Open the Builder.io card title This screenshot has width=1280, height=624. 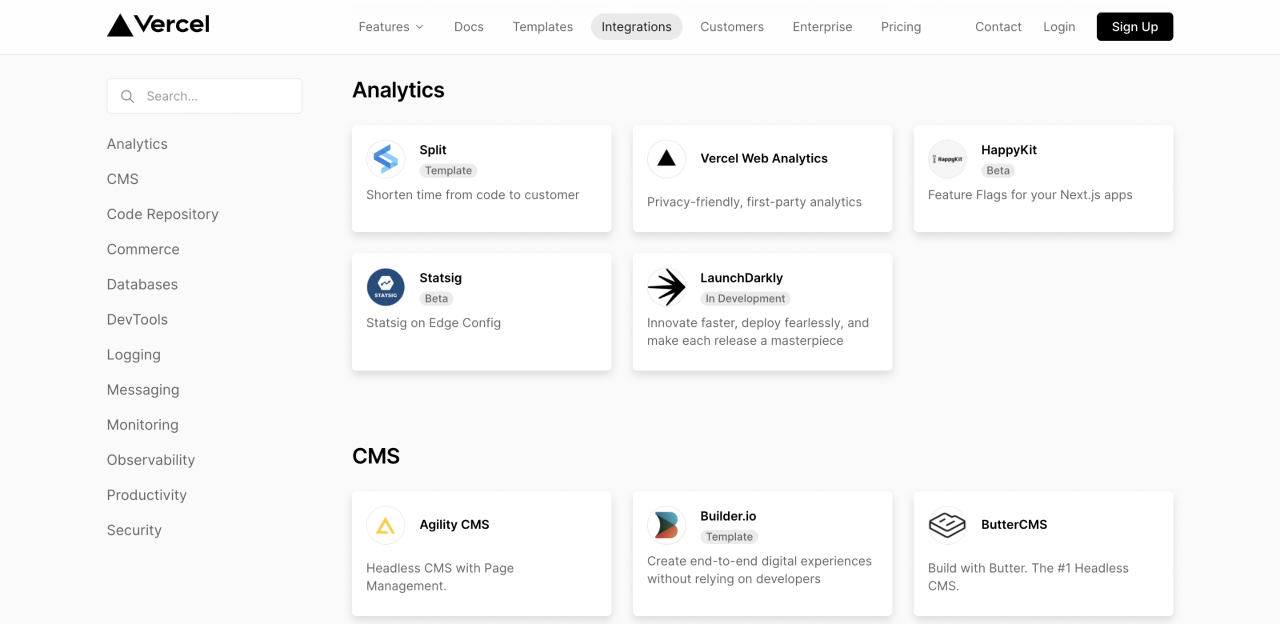click(728, 516)
